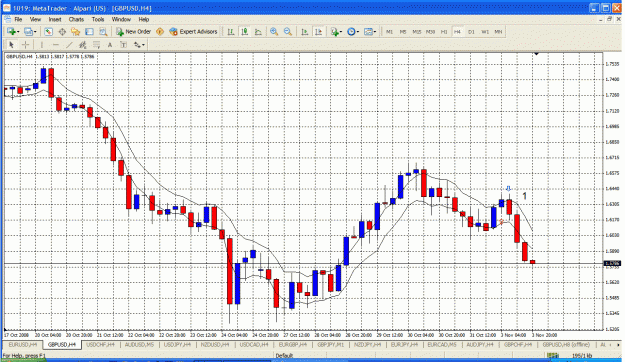The height and width of the screenshot is (362, 625).
Task: Click the Expert Advisors button
Action: (193, 31)
